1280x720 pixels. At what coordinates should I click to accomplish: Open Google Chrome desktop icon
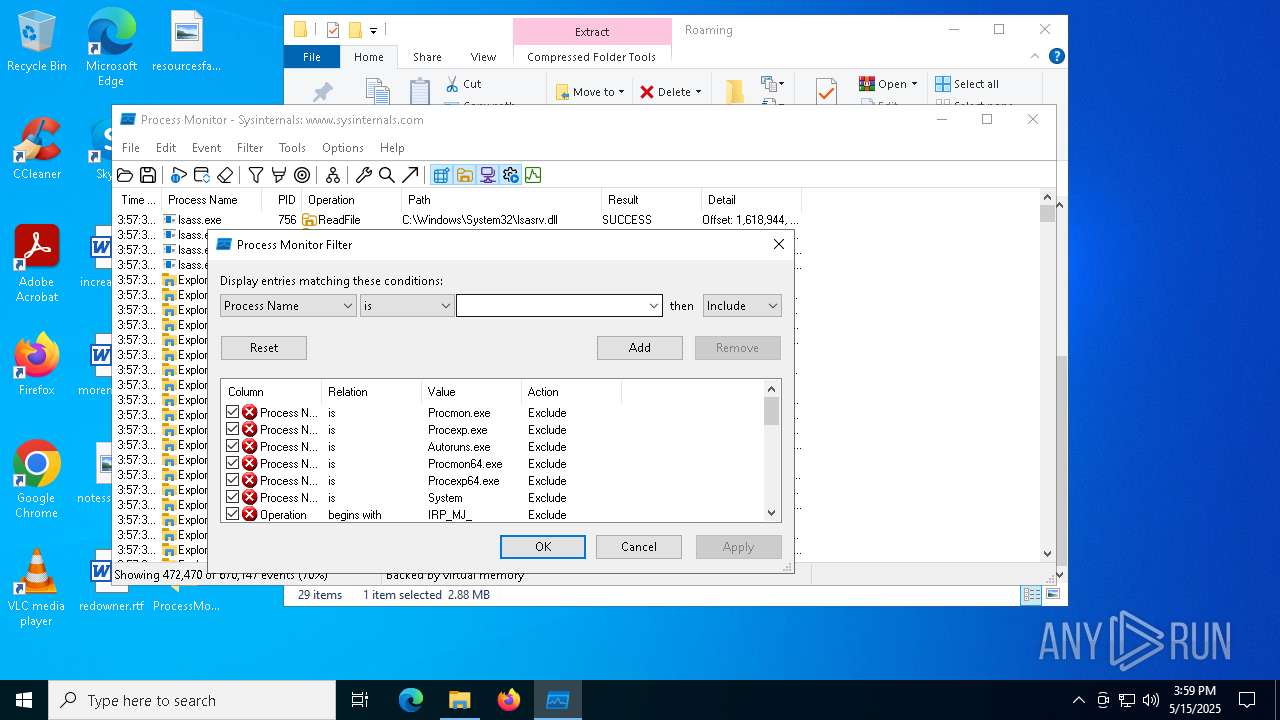tap(37, 480)
